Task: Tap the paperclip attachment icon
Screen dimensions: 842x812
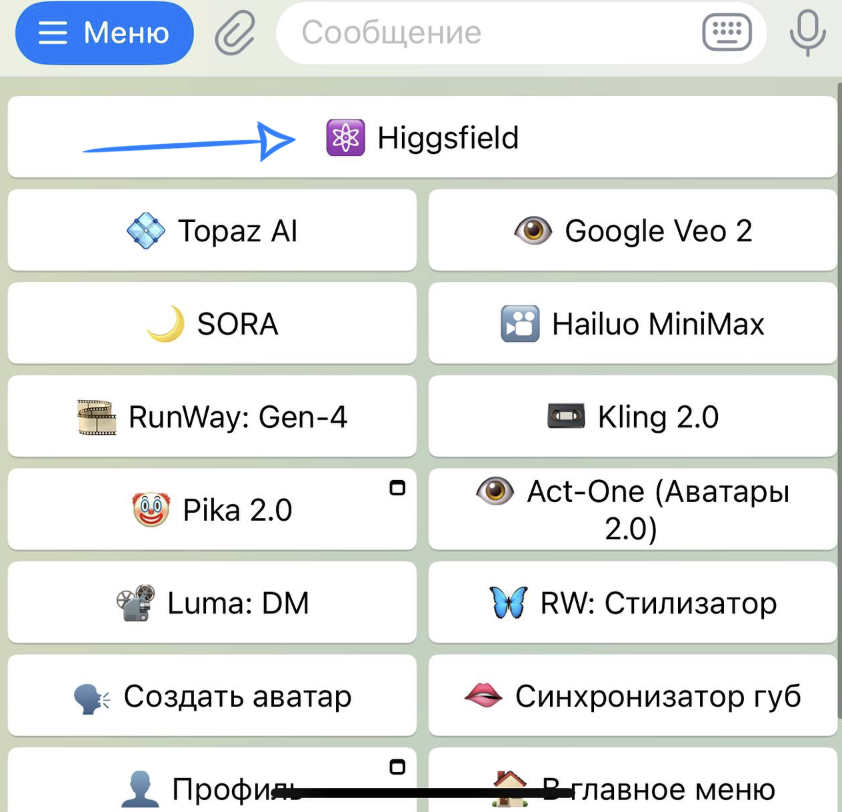Action: [x=235, y=33]
